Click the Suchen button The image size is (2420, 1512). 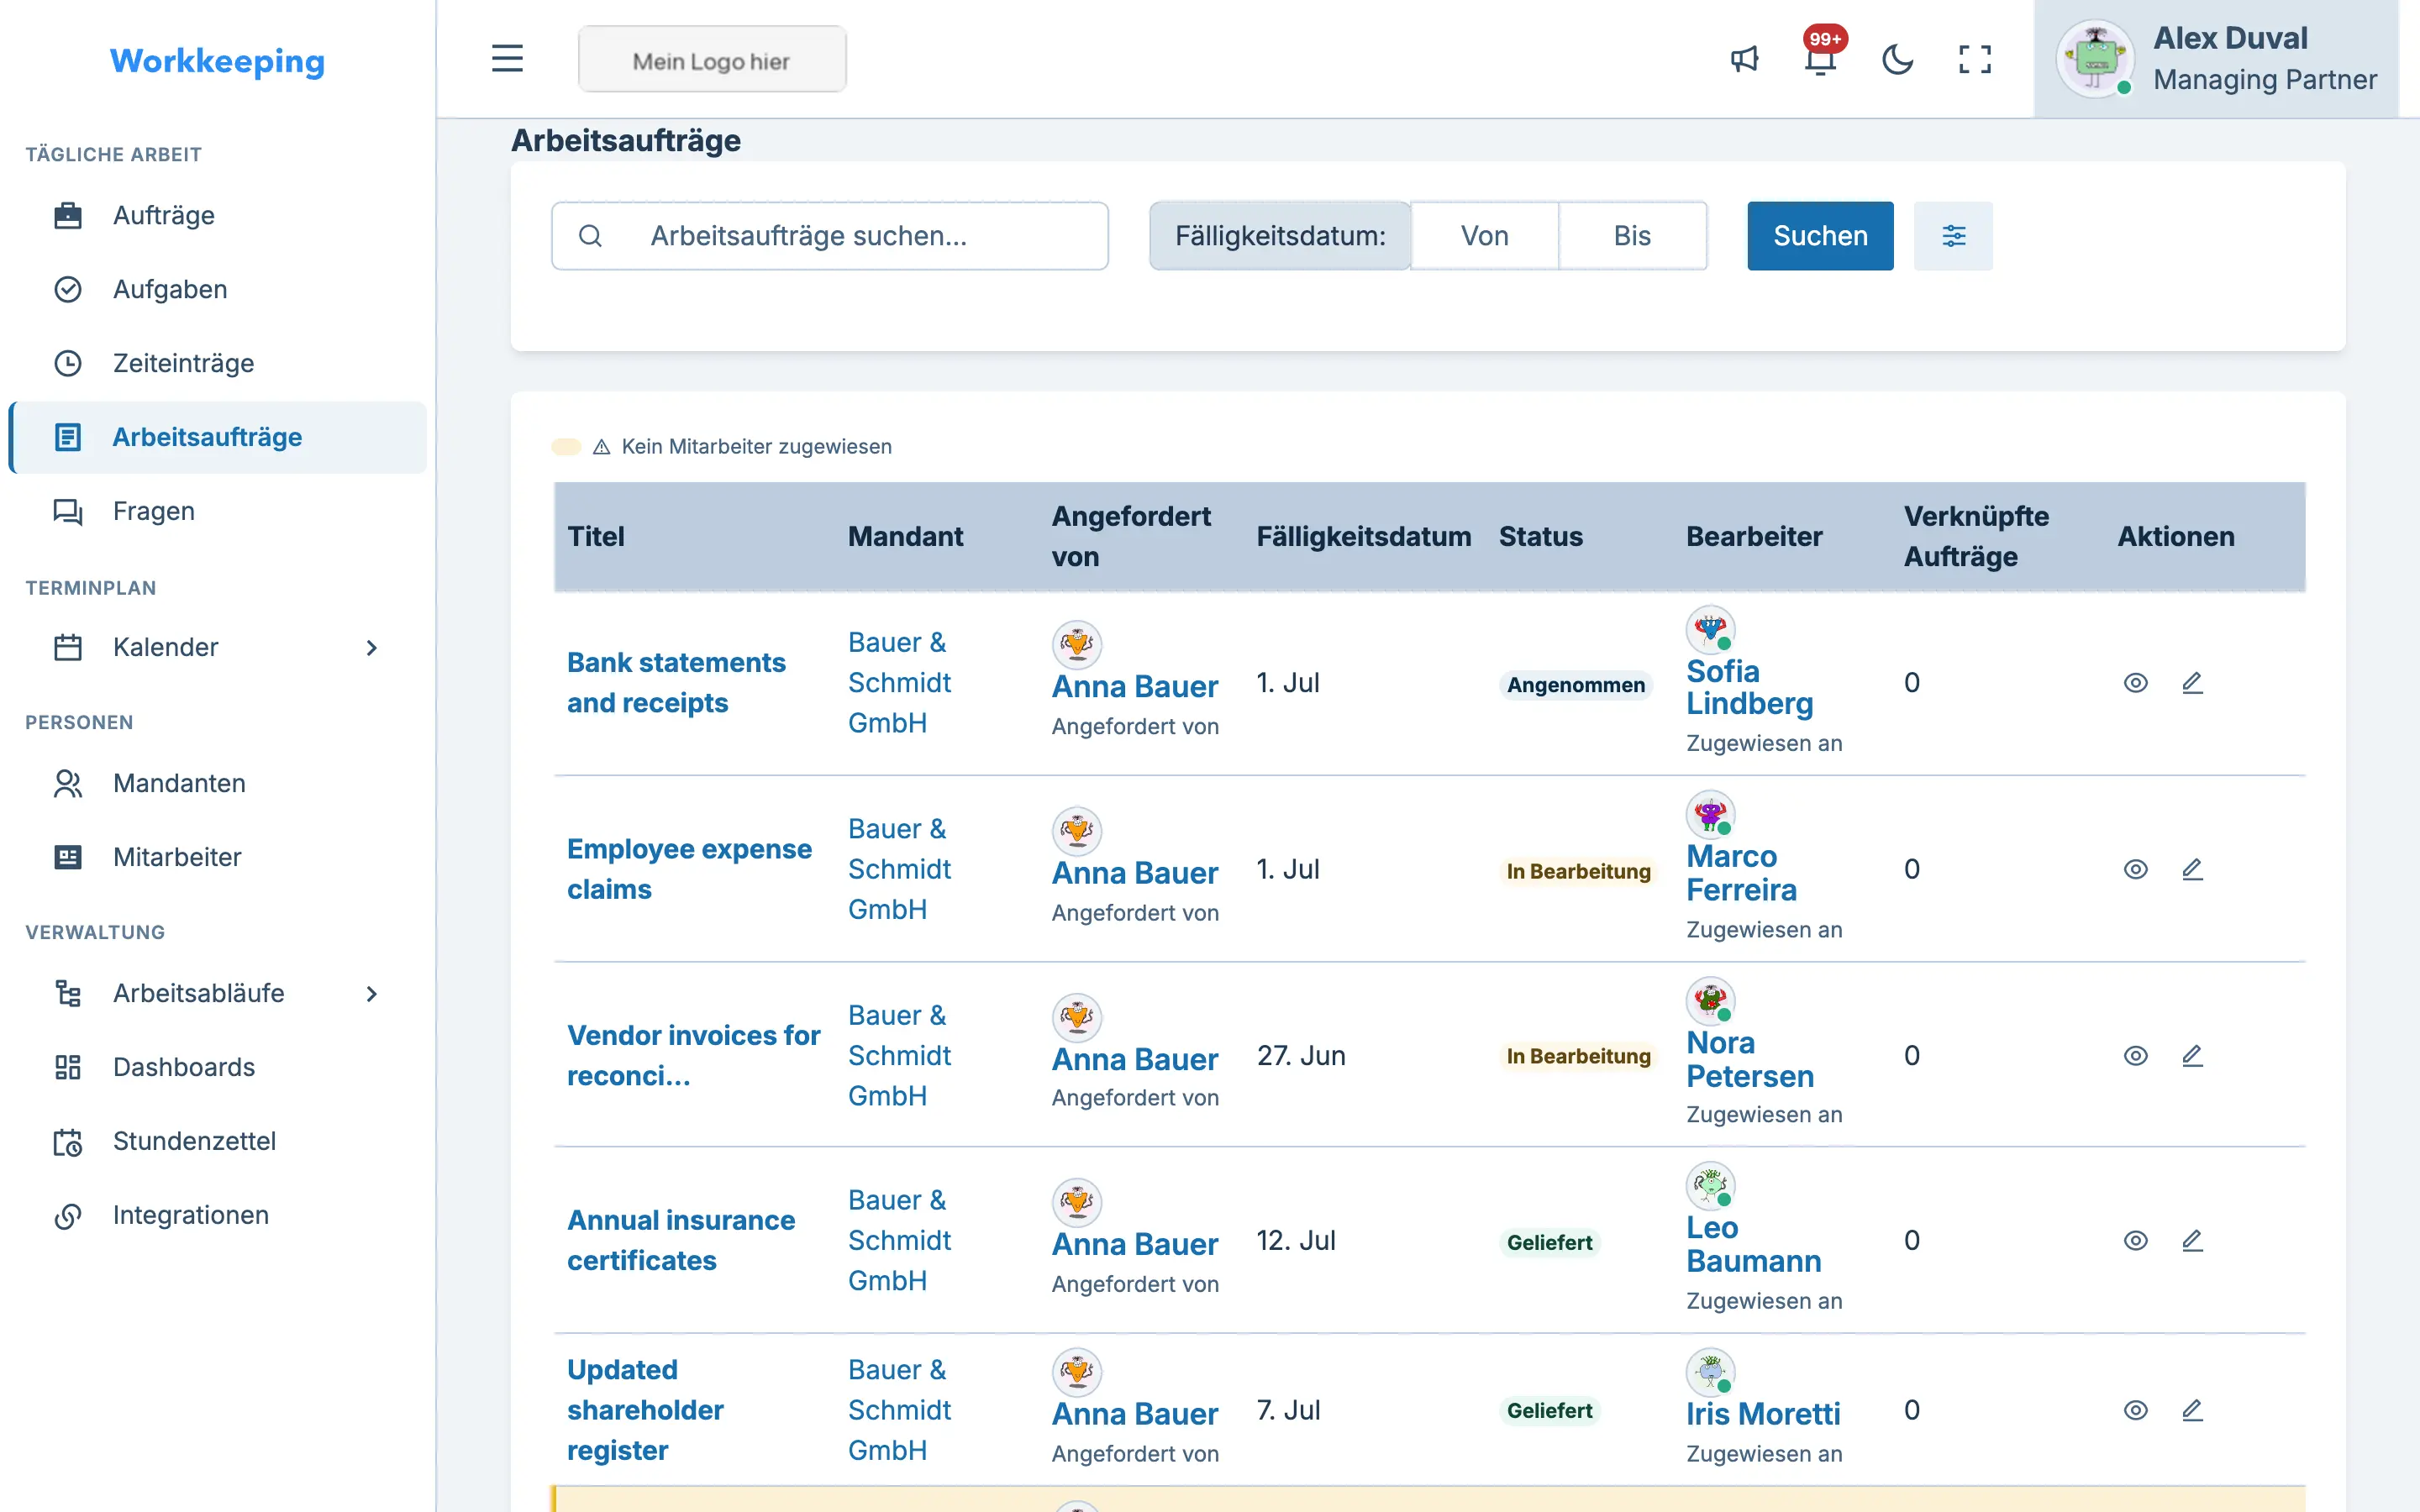pos(1820,236)
